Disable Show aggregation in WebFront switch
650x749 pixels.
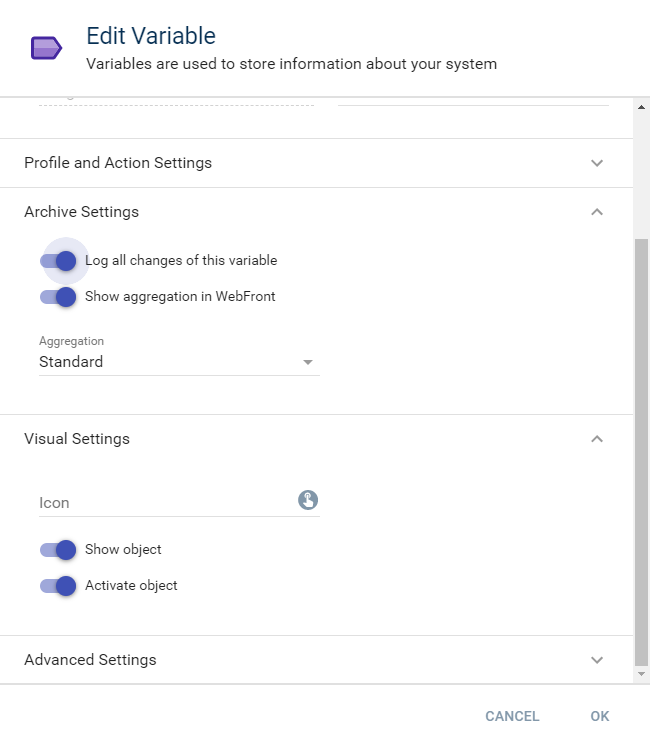[59, 297]
